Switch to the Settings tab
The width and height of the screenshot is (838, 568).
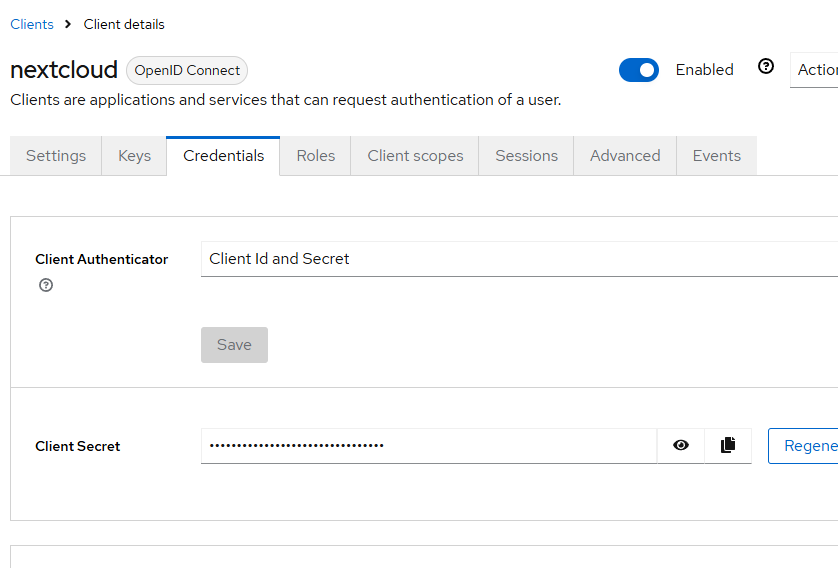(x=56, y=156)
